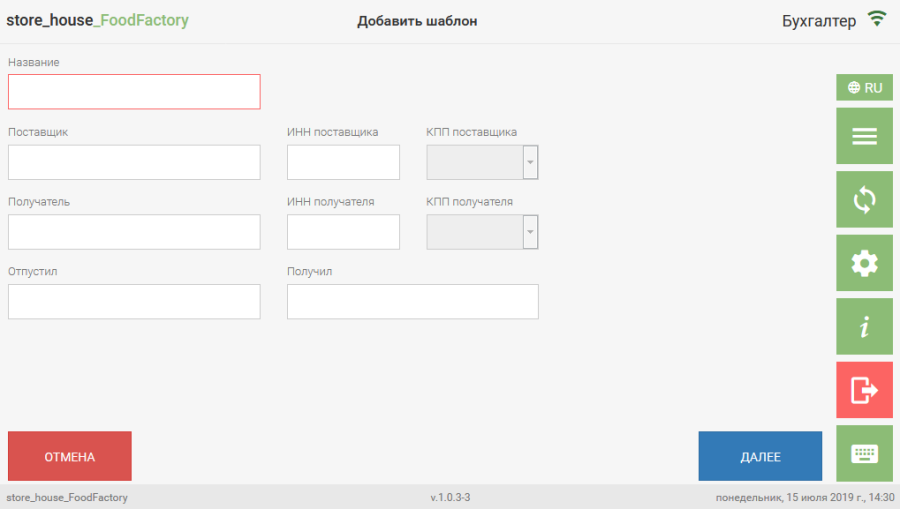Click into the Поставщик field
The image size is (900, 509).
pos(134,162)
